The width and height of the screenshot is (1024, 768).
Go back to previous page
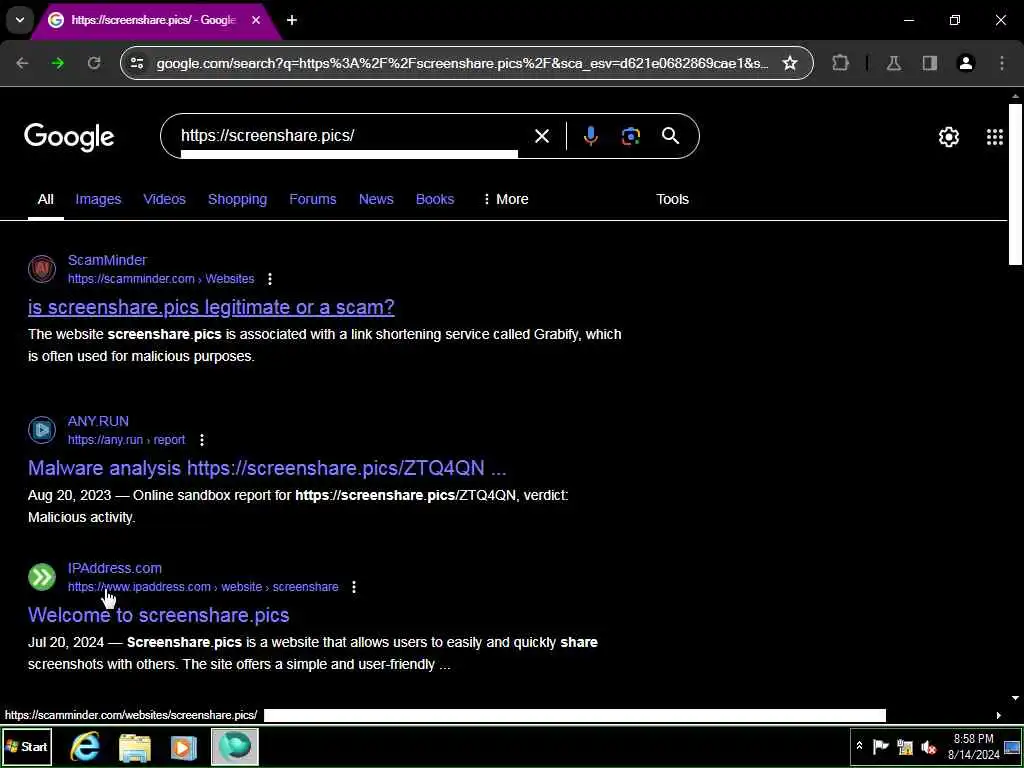pyautogui.click(x=22, y=63)
